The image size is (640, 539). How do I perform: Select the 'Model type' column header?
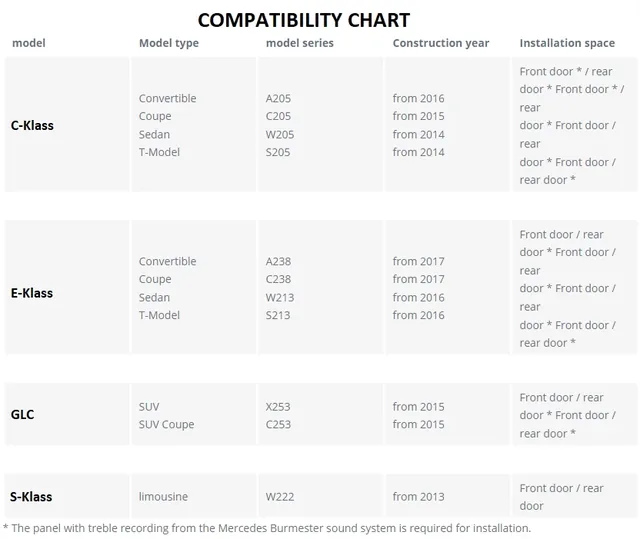(x=169, y=43)
